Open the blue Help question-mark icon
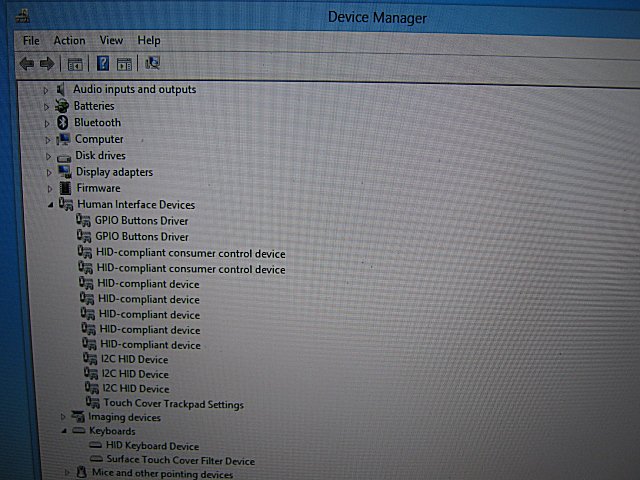640x480 pixels. click(103, 63)
